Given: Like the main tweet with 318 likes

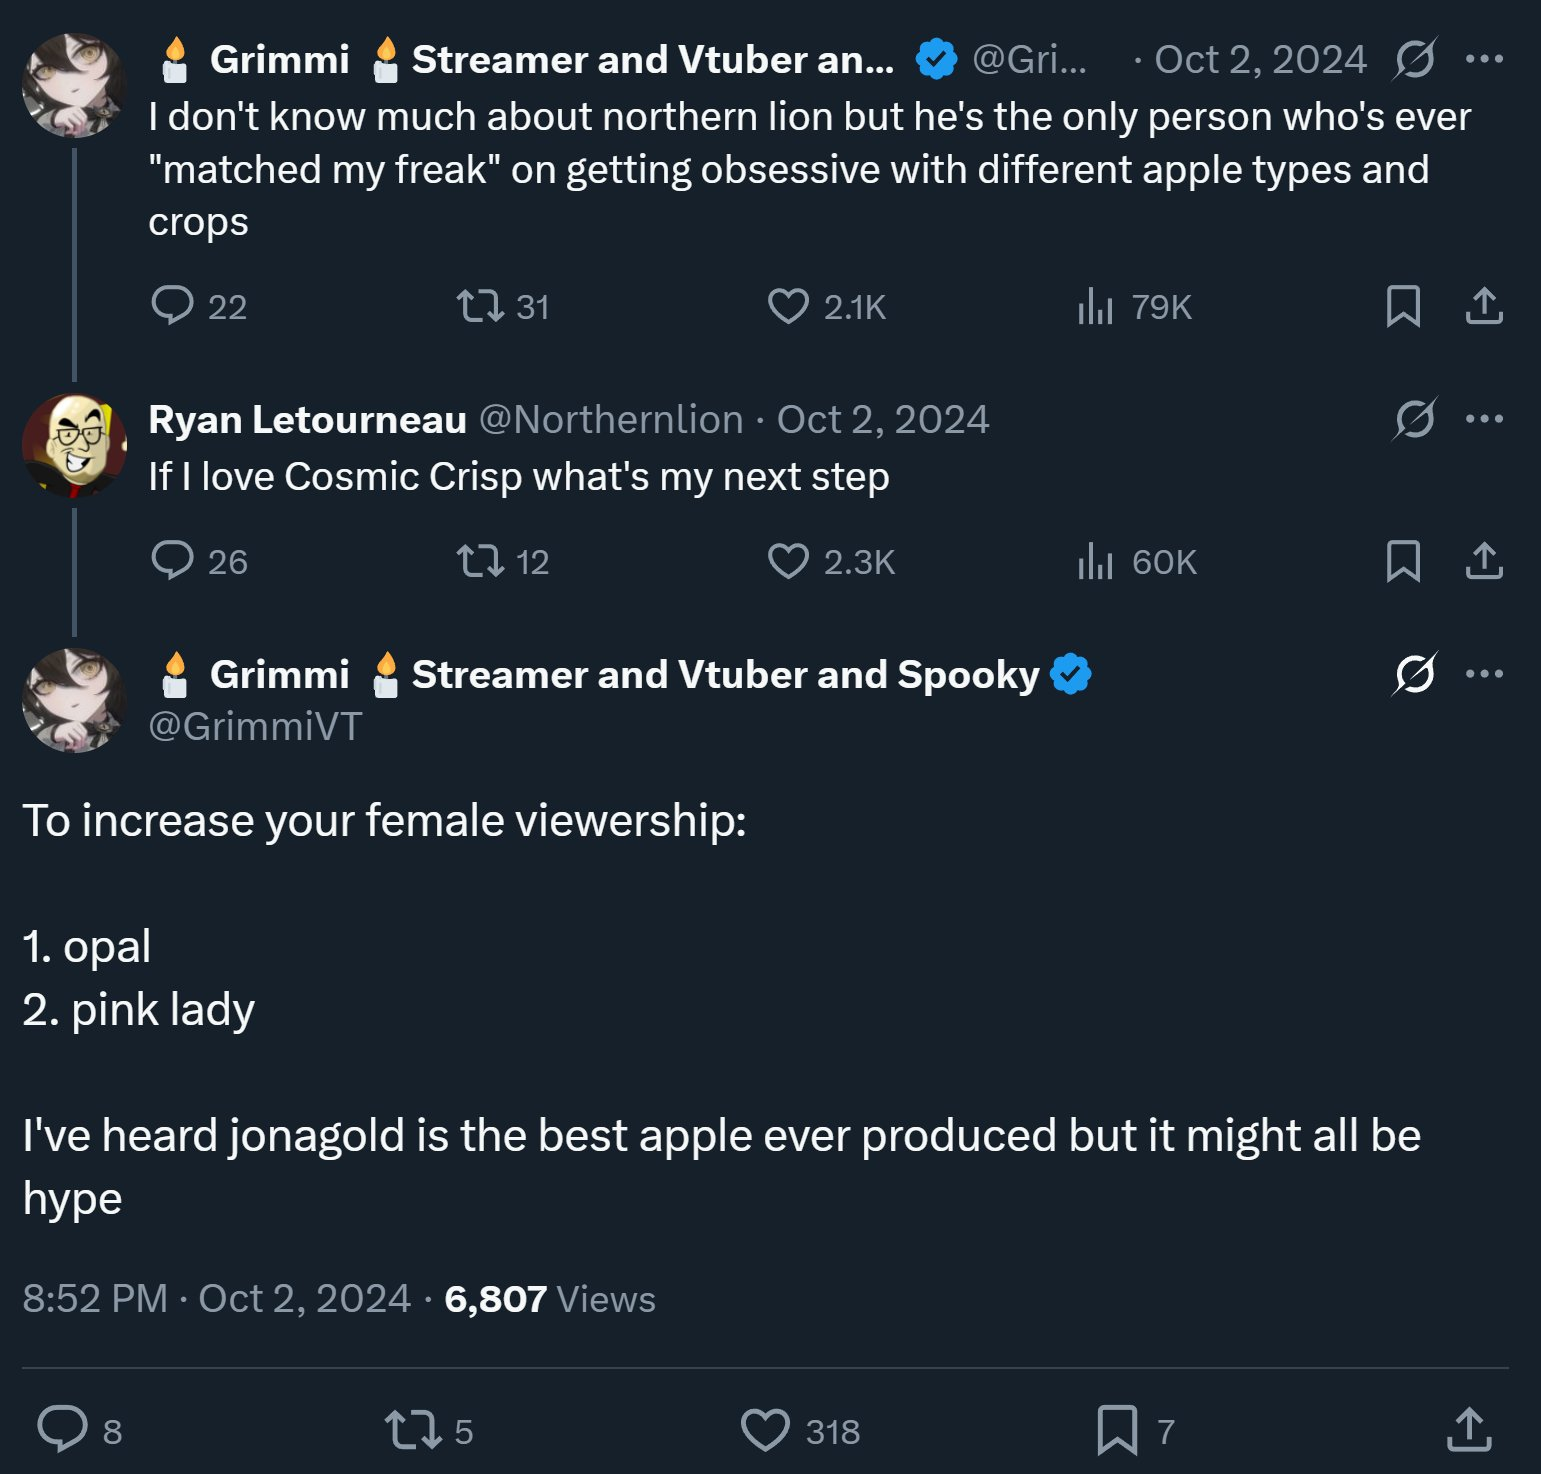Looking at the screenshot, I should pyautogui.click(x=765, y=1429).
